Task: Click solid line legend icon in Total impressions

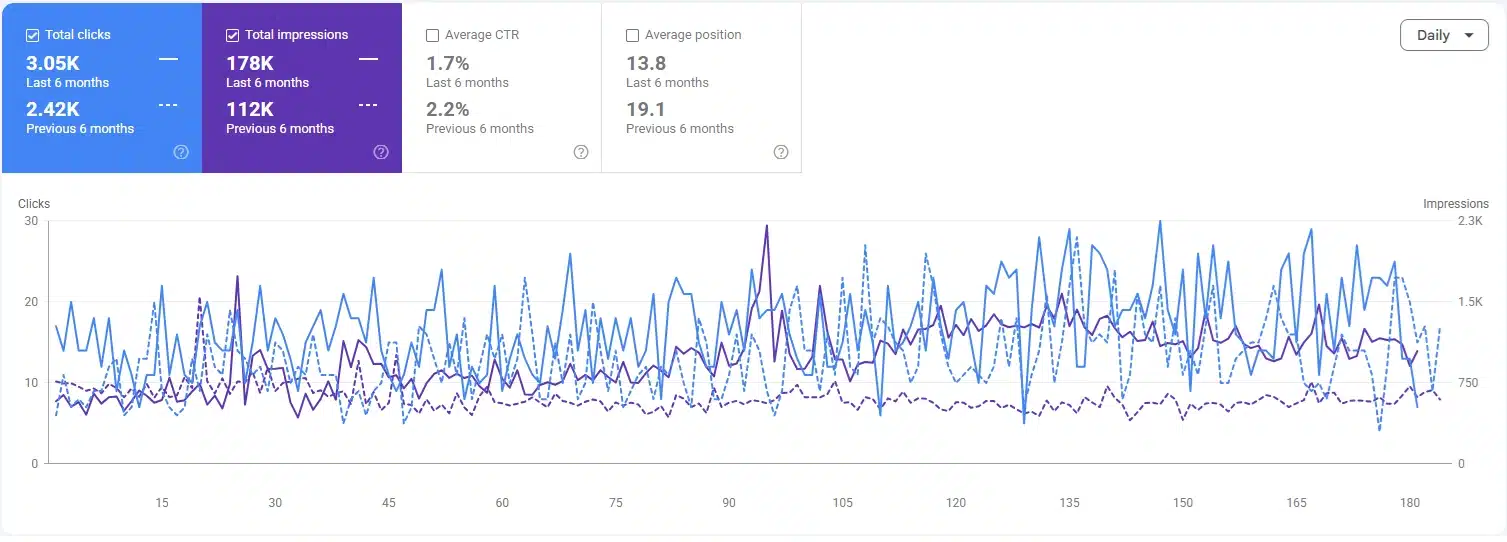Action: pos(368,59)
